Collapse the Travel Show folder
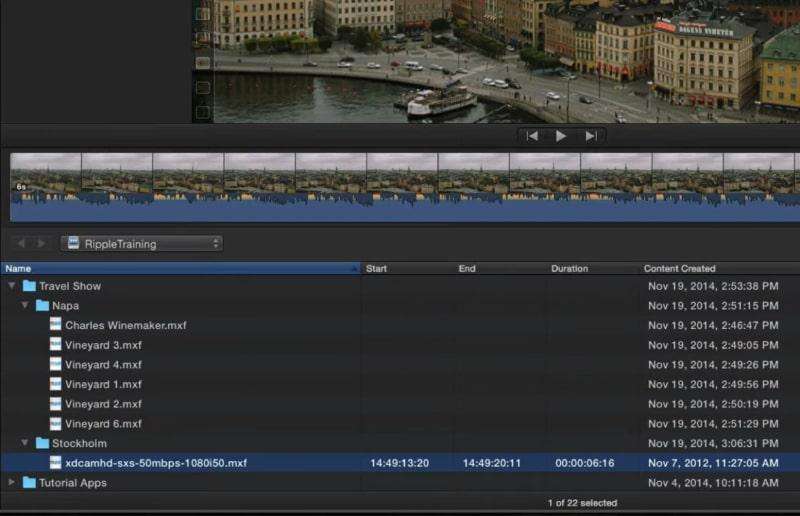 click(11, 286)
